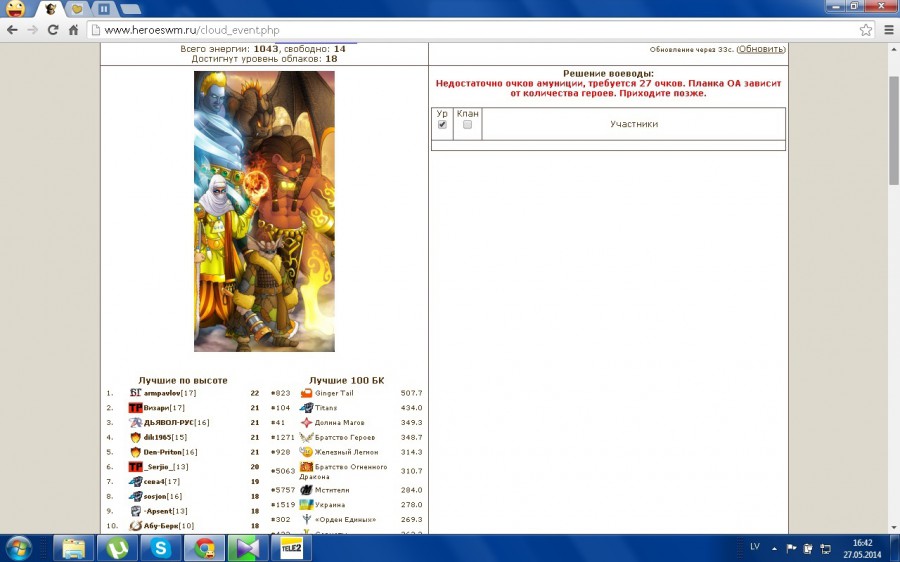Bookmark this page with star icon
Screen dimensions: 900x562
tap(866, 30)
